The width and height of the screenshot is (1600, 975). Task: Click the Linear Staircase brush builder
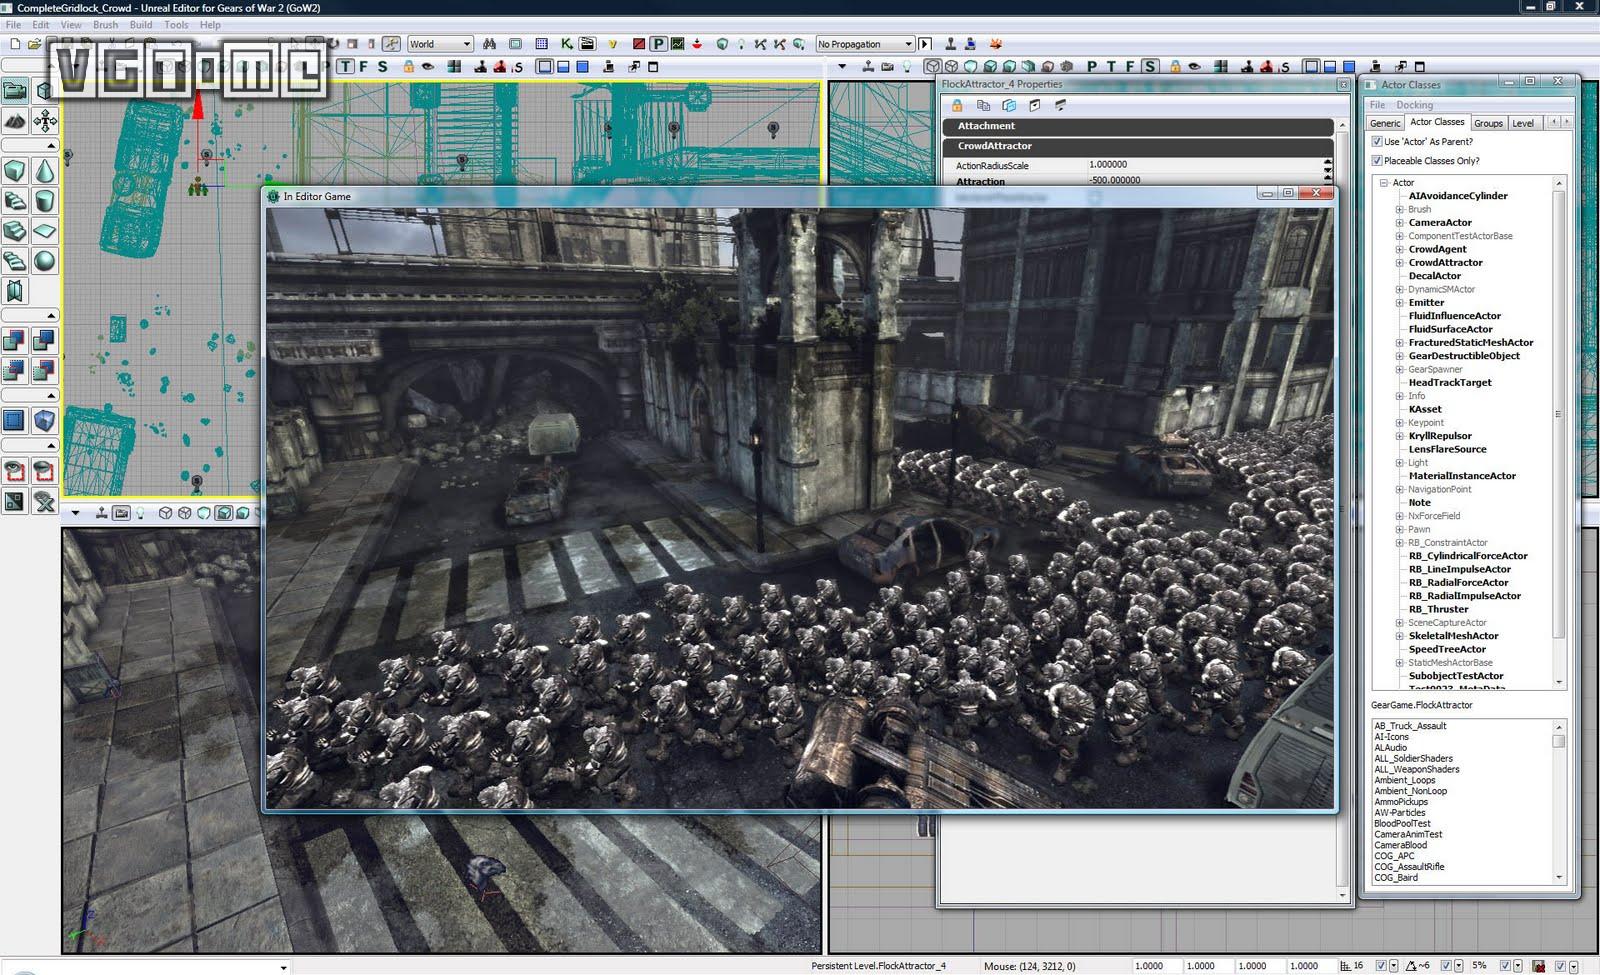click(x=15, y=231)
